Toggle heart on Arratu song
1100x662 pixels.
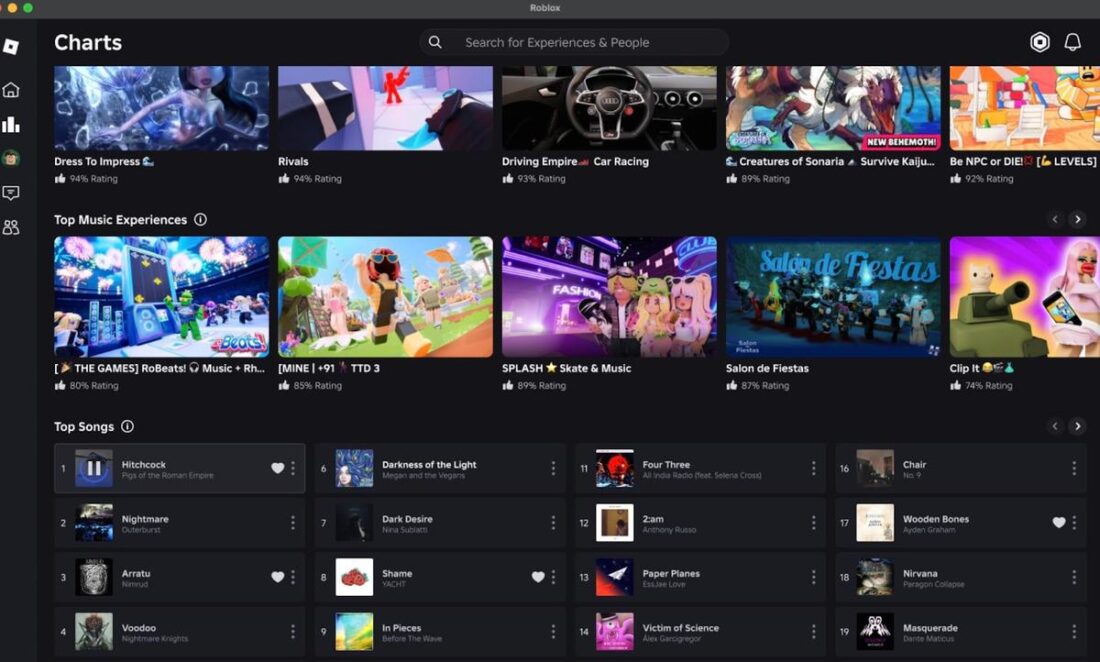coord(278,577)
